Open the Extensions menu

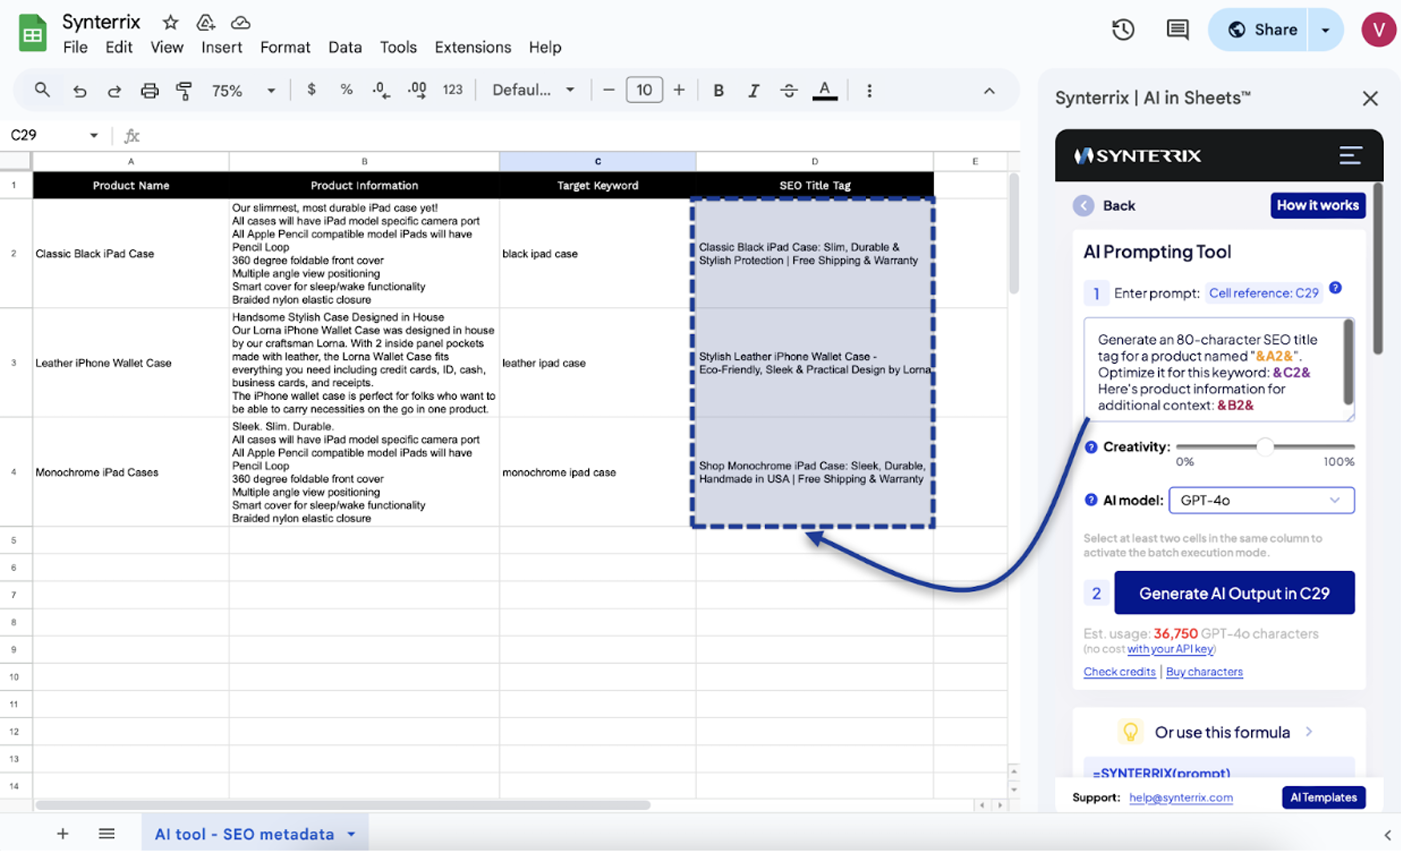472,47
